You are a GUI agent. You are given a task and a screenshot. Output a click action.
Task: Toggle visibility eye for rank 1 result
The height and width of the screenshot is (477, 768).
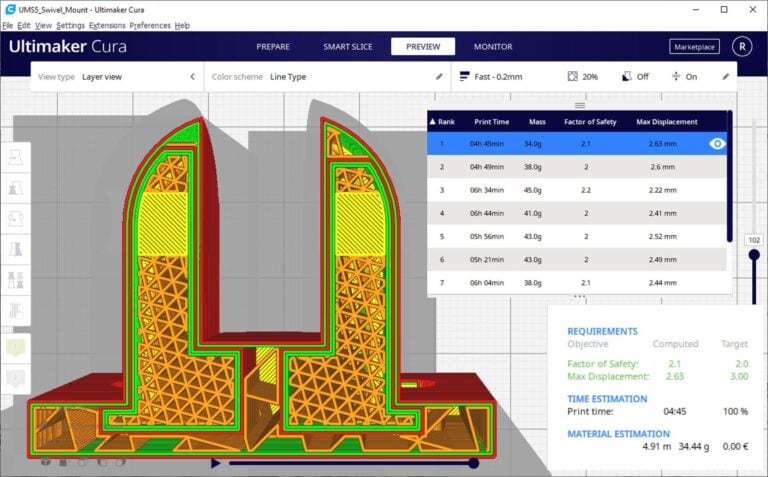pyautogui.click(x=717, y=143)
